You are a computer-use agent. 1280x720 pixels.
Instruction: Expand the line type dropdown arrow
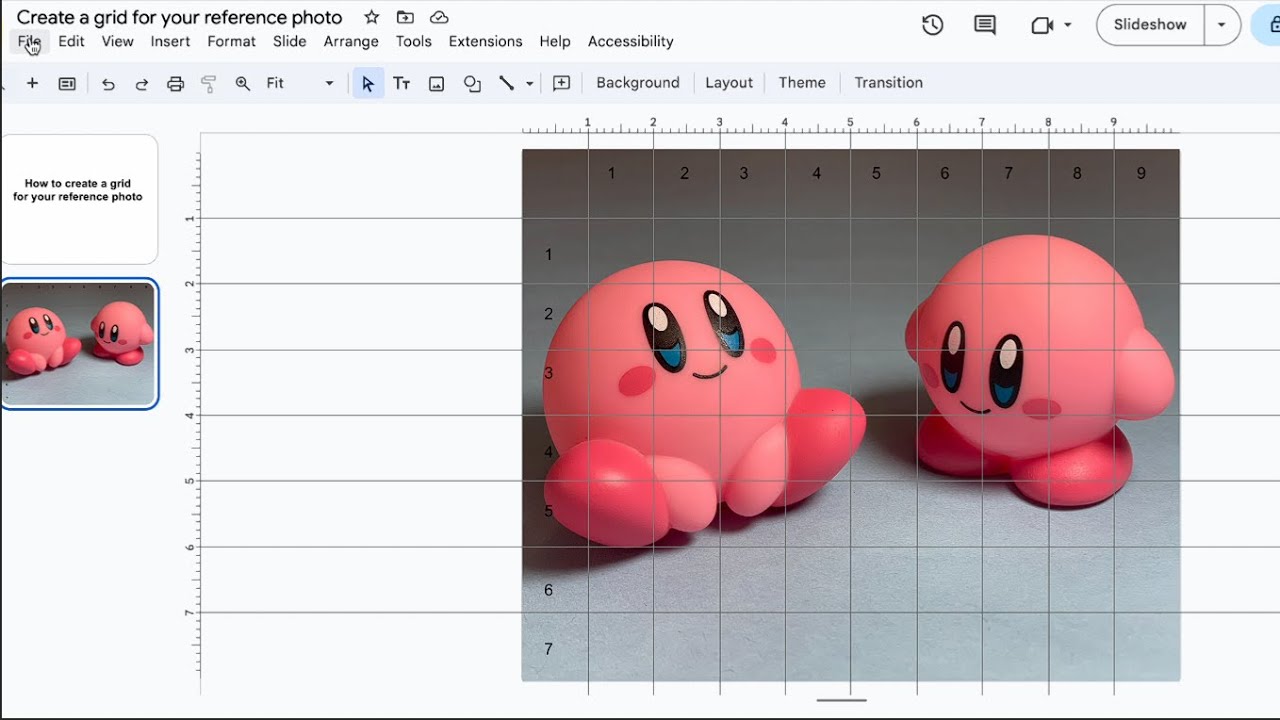pos(529,84)
